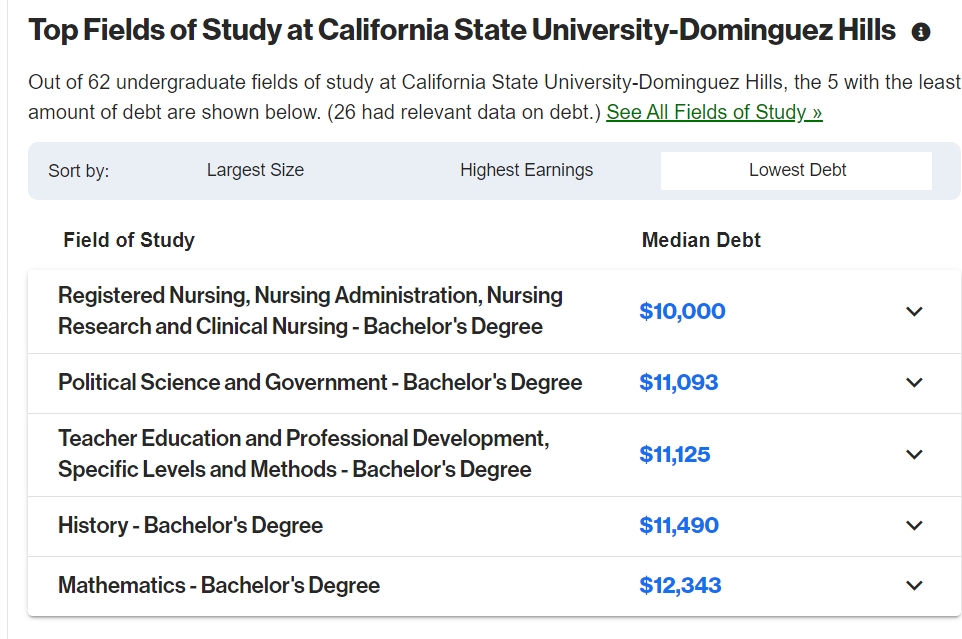Click the $11,125 median debt value

[x=675, y=454]
